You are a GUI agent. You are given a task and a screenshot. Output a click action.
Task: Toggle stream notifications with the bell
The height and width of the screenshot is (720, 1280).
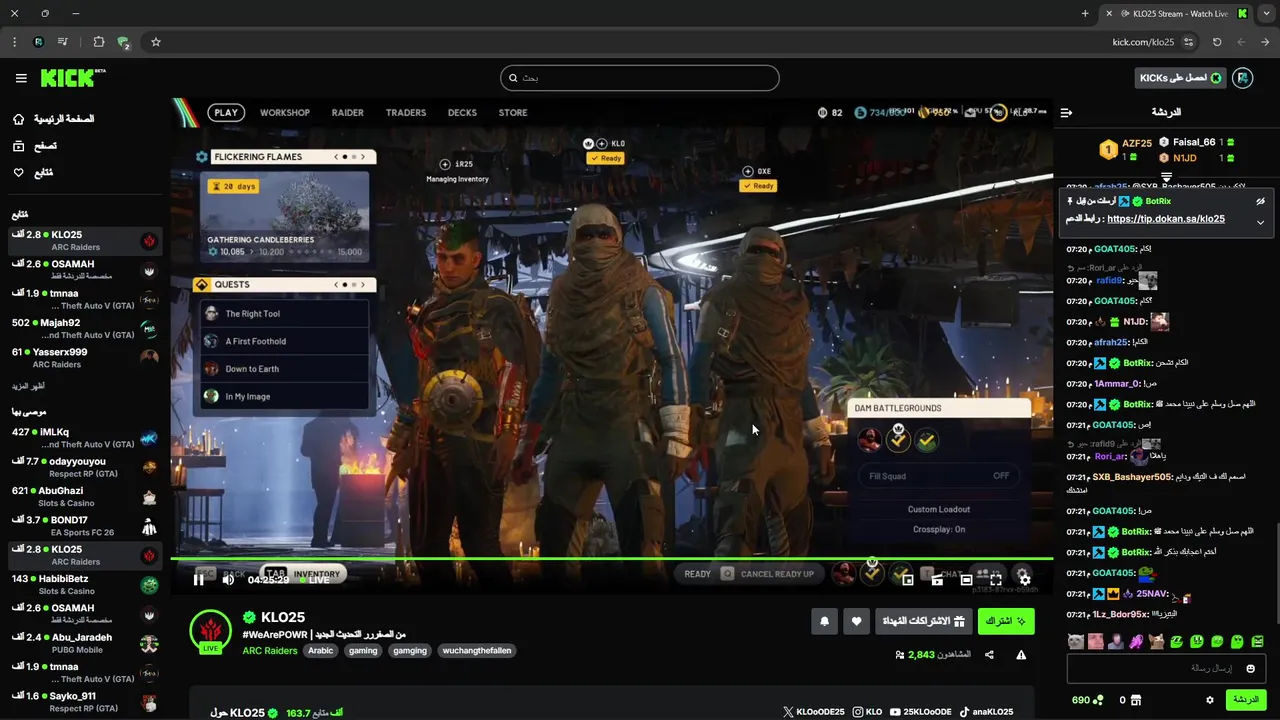point(824,621)
